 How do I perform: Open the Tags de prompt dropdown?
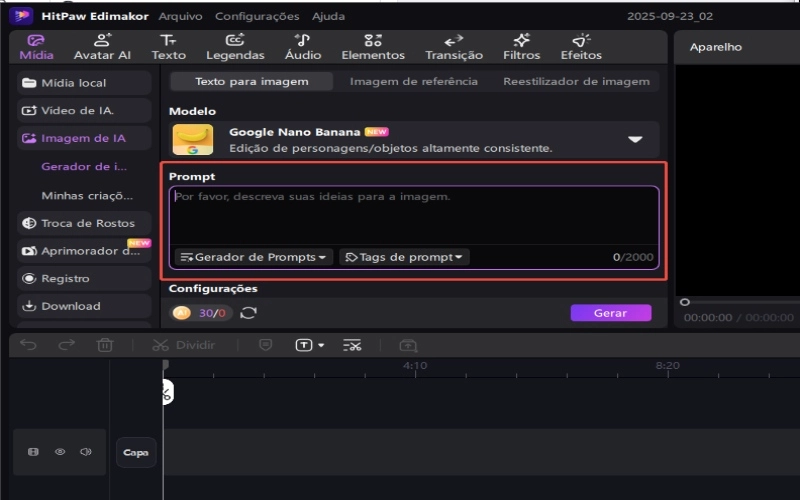404,257
